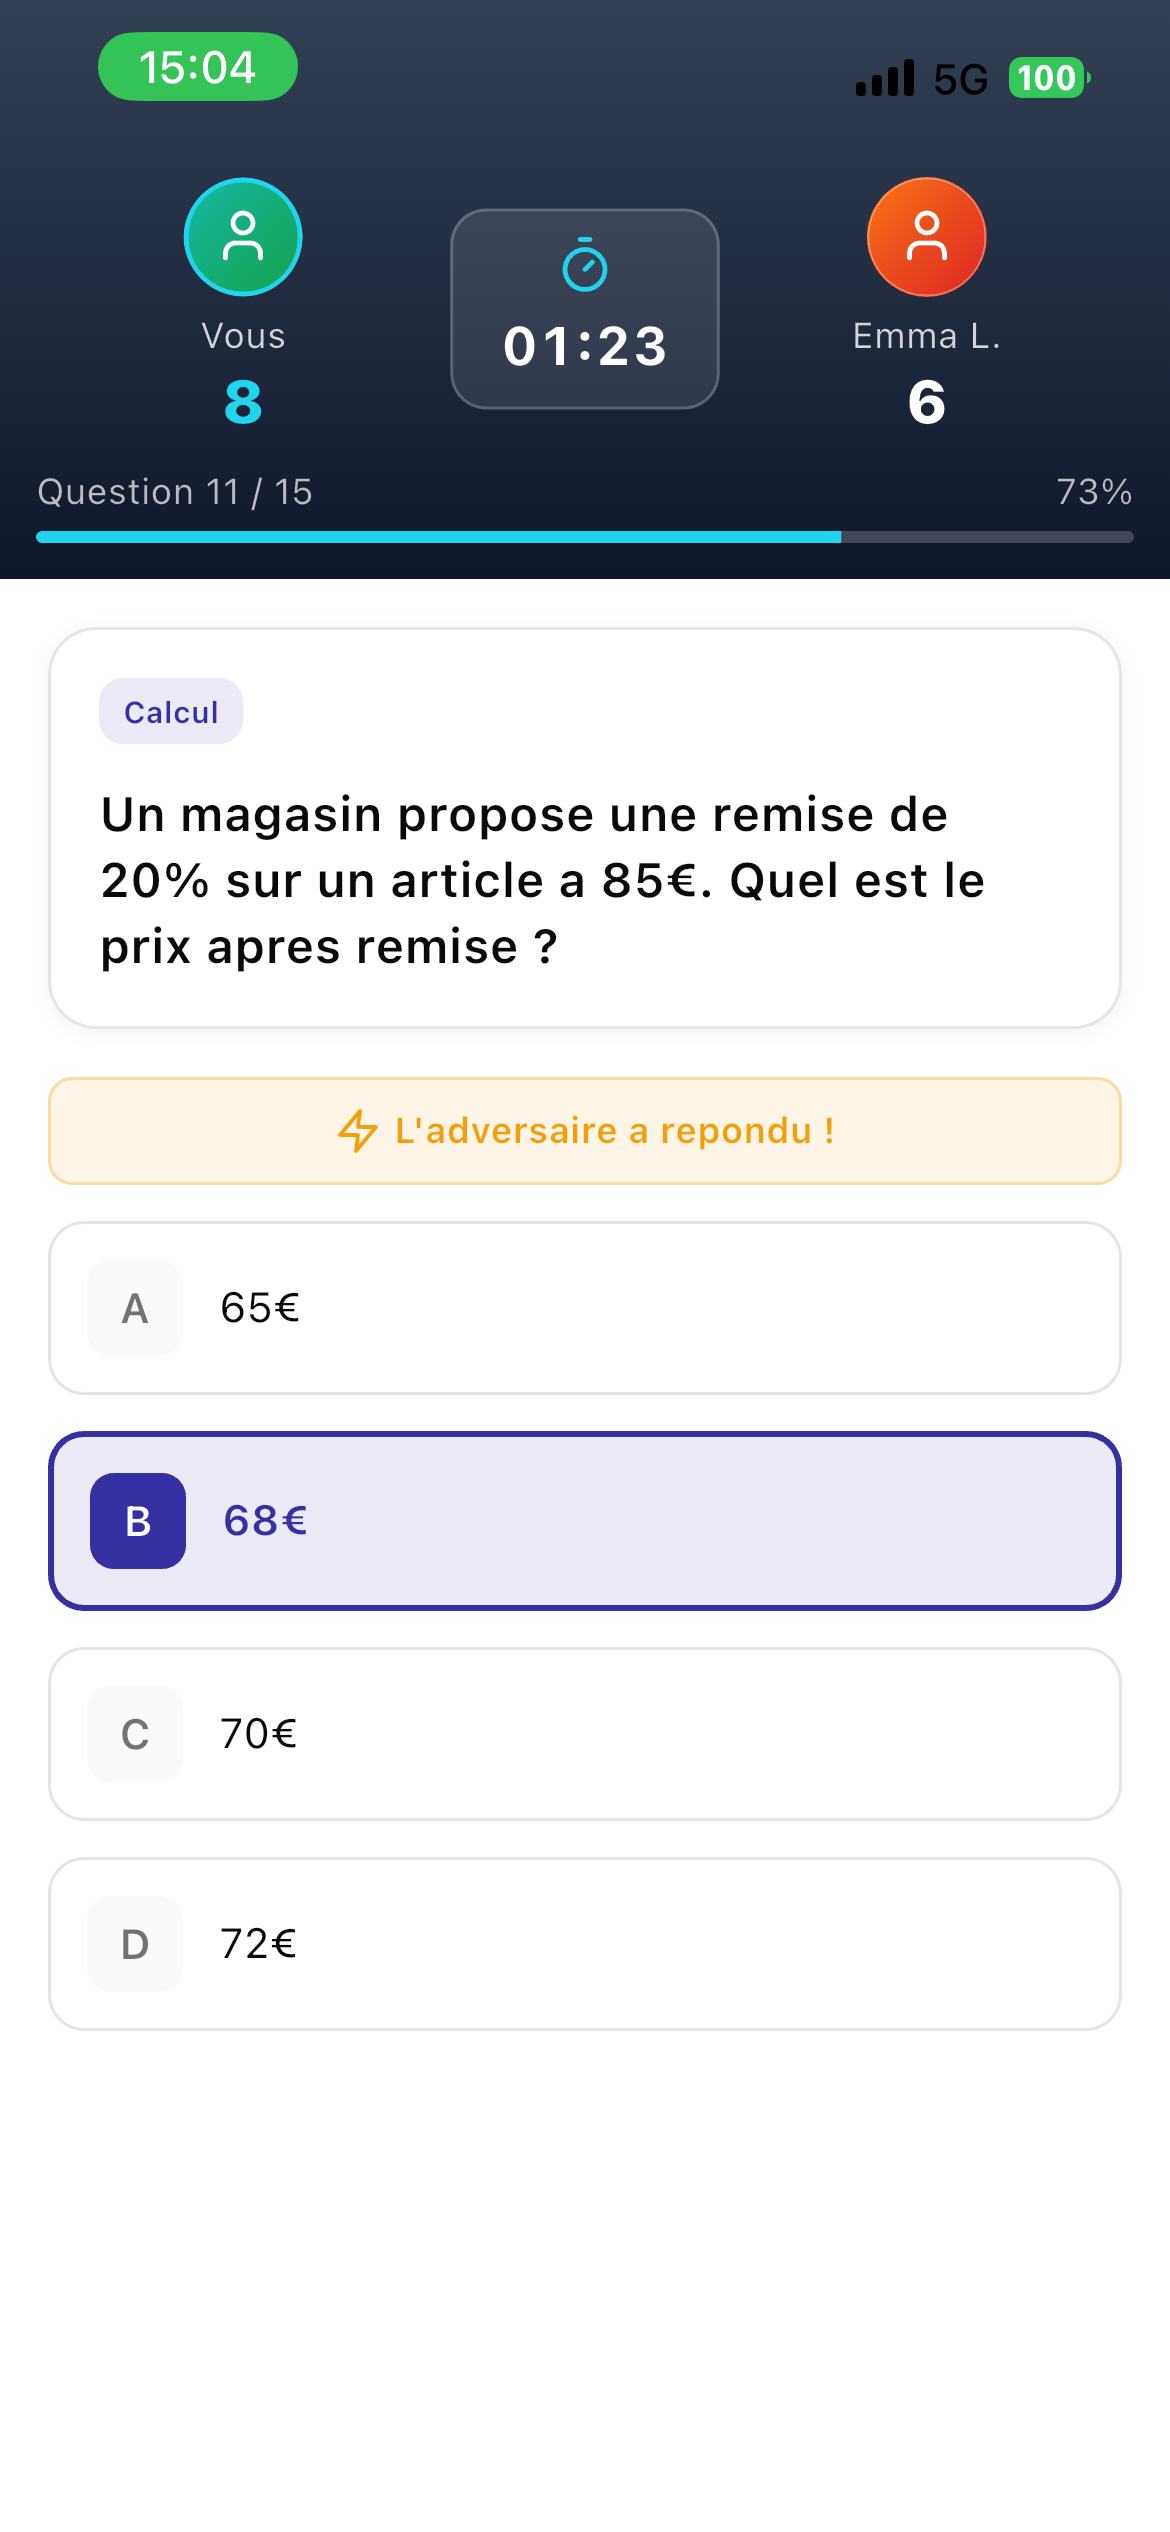Click the green 15:04 clock pill
1170x2532 pixels.
pos(197,66)
